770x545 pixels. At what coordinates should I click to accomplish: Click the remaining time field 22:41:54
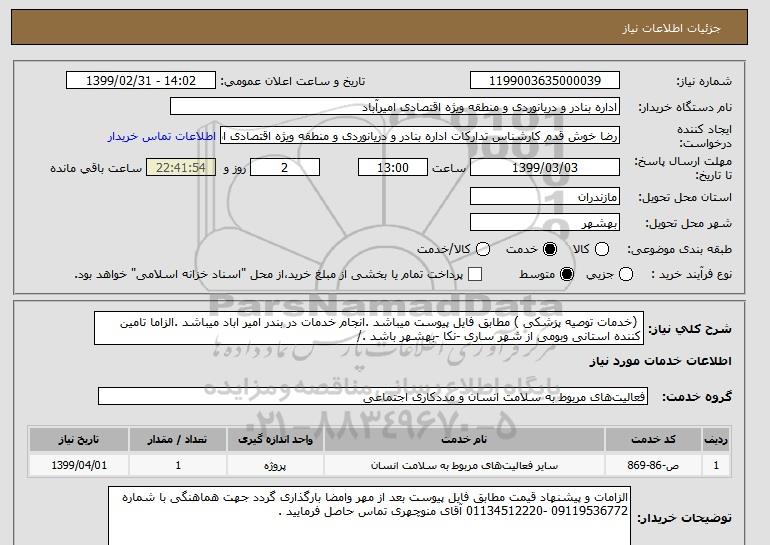point(181,167)
